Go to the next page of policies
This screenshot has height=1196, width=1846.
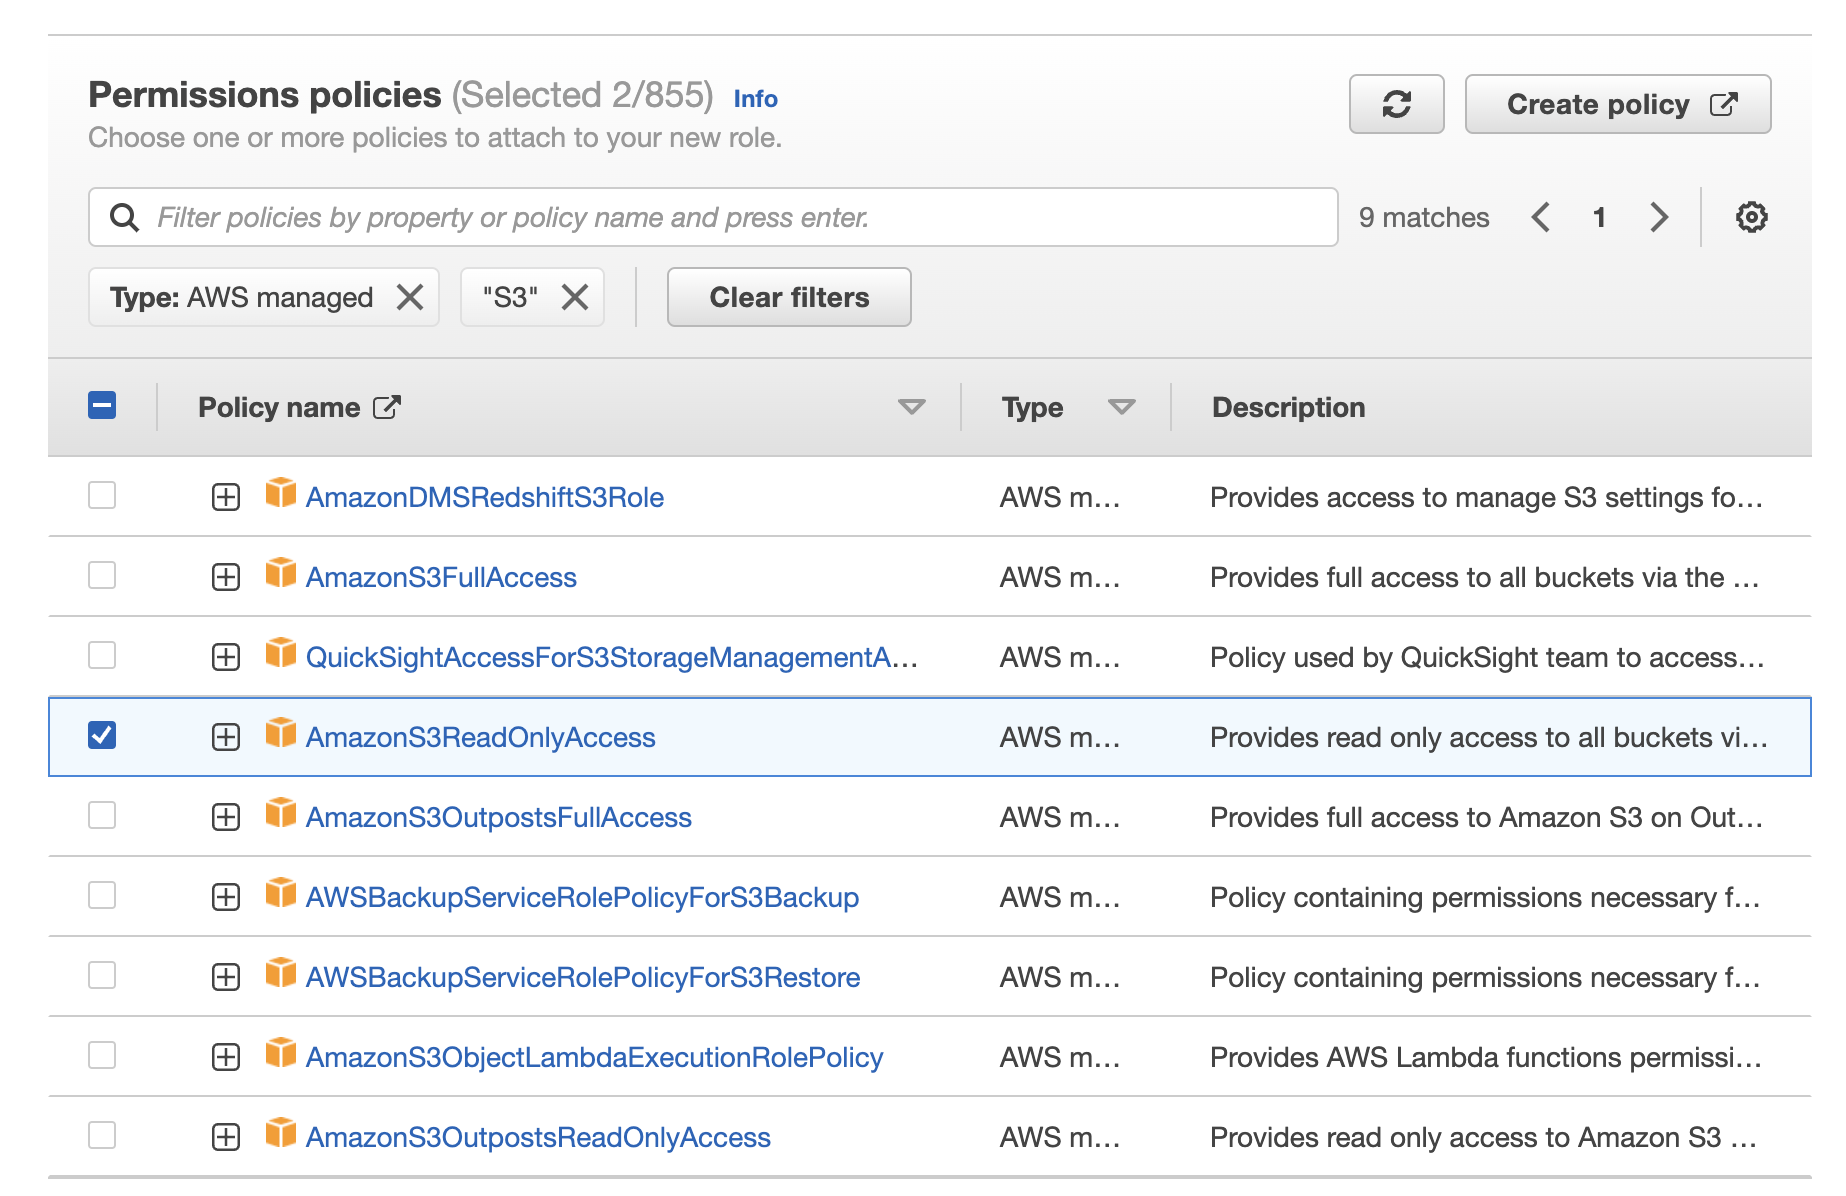(1659, 217)
